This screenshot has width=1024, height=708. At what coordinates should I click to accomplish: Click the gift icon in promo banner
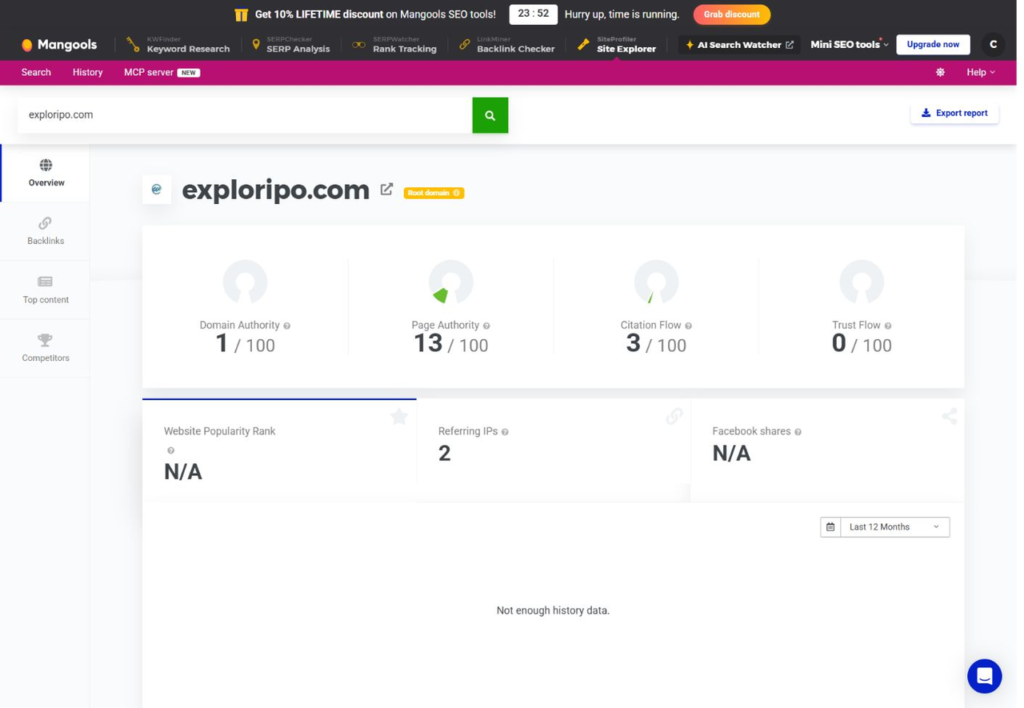pos(241,14)
